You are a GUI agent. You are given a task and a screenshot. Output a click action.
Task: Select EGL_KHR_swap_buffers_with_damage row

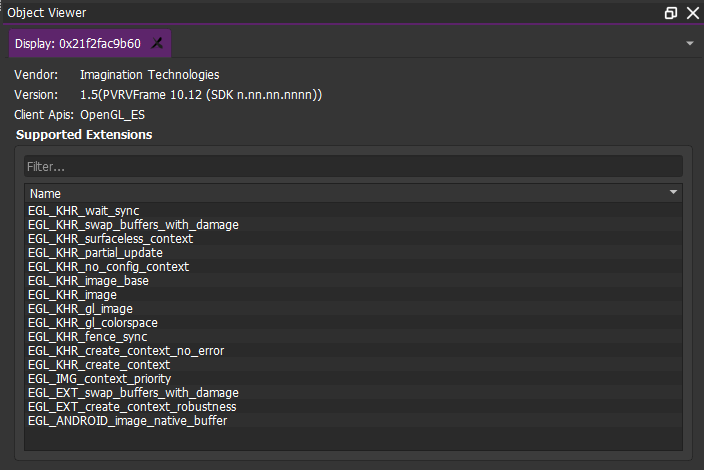pos(353,224)
